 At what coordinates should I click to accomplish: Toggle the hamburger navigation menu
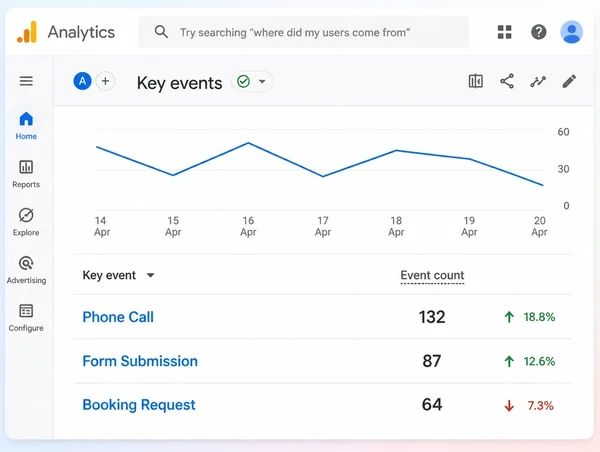click(26, 81)
